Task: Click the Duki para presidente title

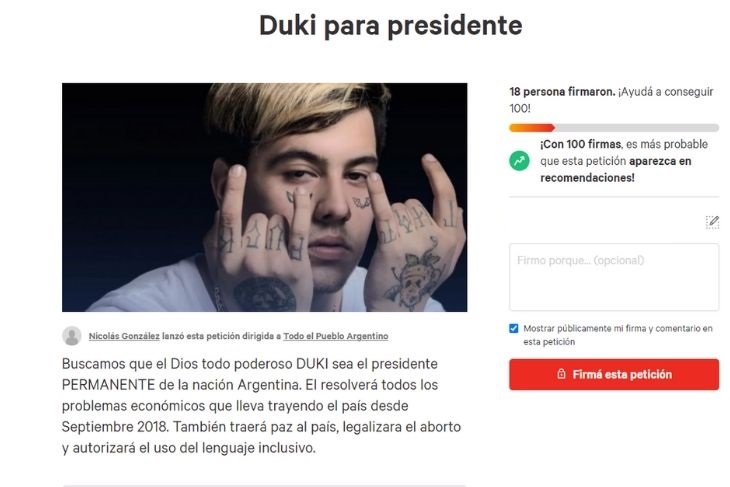Action: tap(390, 25)
